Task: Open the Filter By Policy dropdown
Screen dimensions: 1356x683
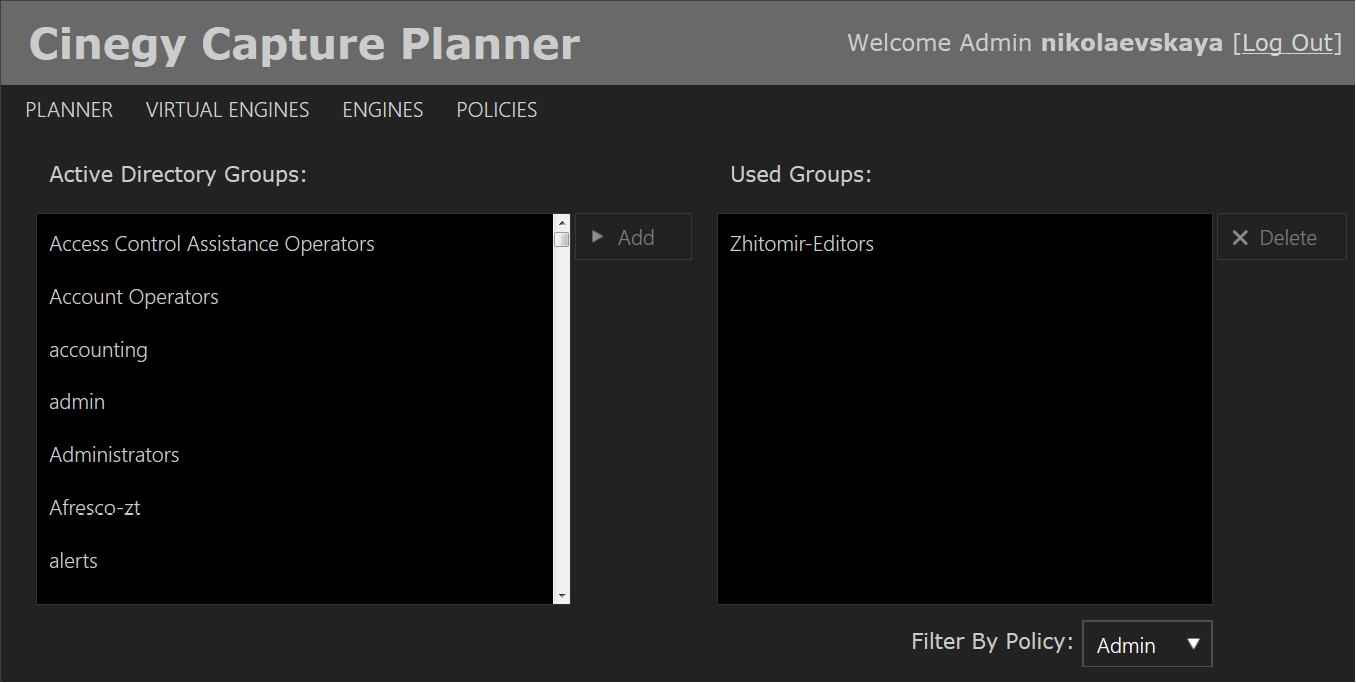Action: coord(1147,644)
